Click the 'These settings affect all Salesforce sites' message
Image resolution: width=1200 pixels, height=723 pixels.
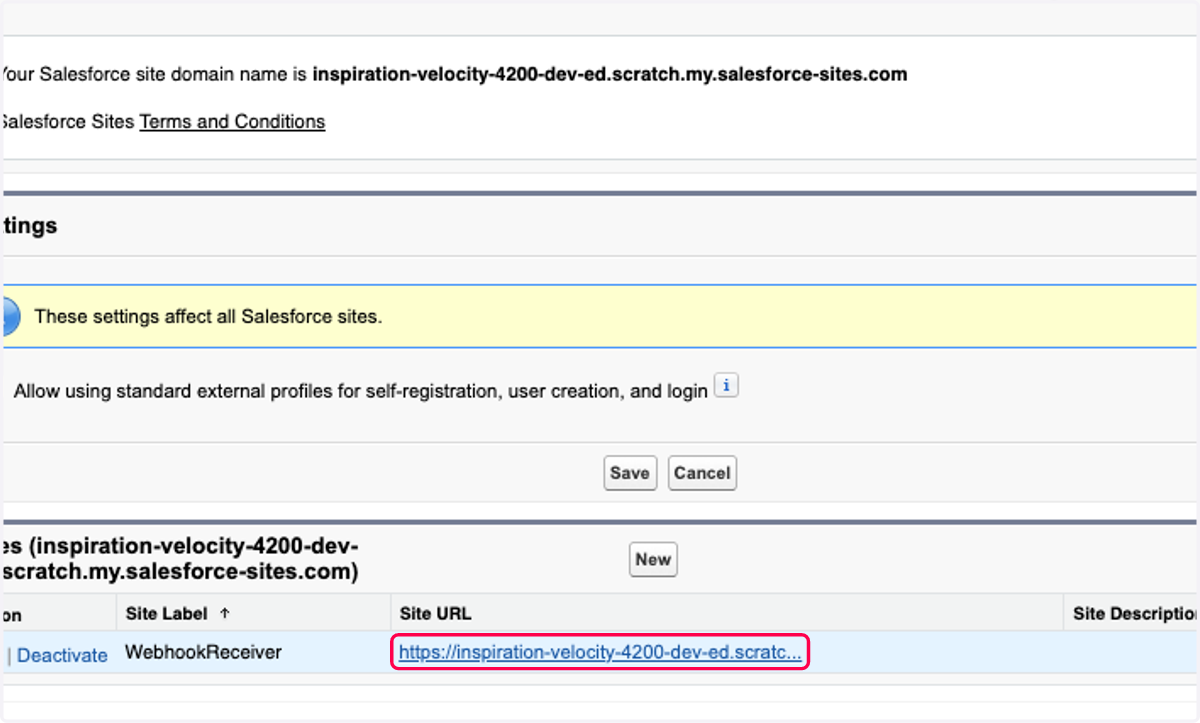[x=208, y=317]
